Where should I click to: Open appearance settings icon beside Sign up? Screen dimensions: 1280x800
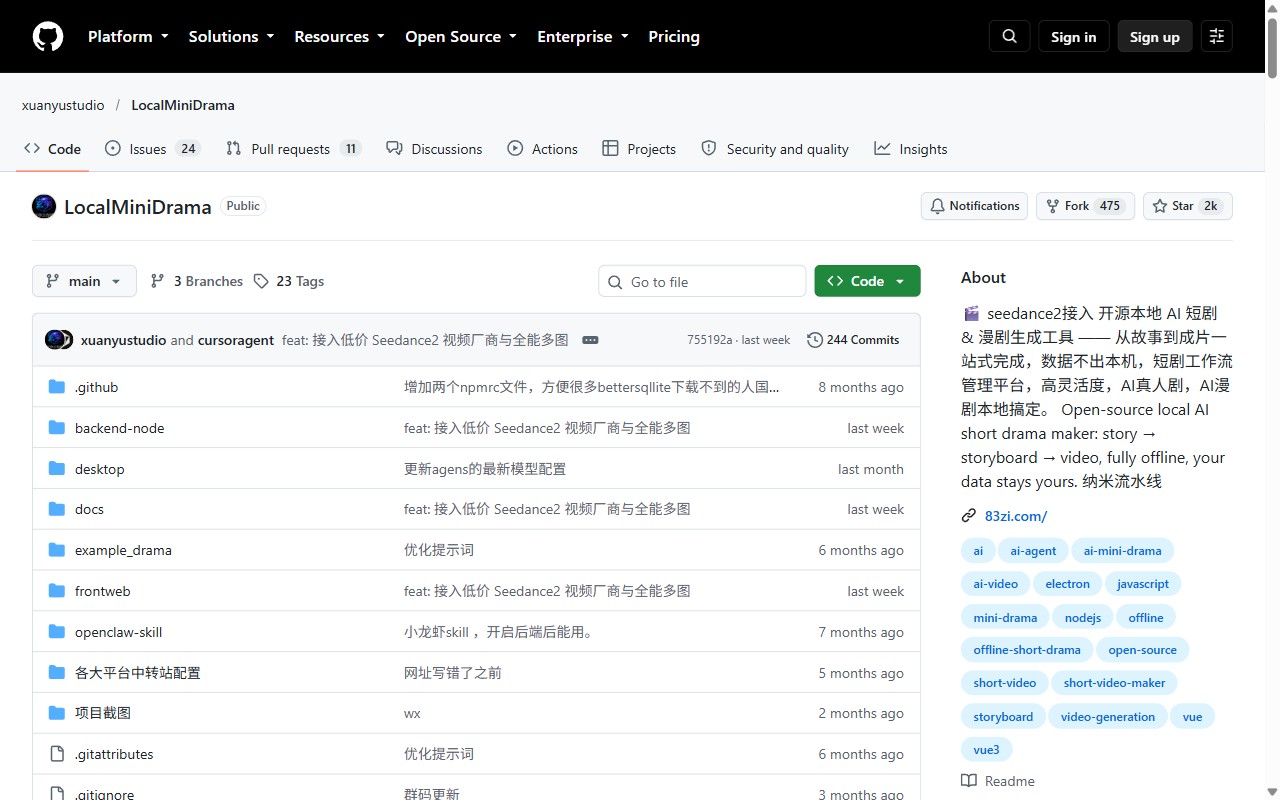pyautogui.click(x=1217, y=36)
